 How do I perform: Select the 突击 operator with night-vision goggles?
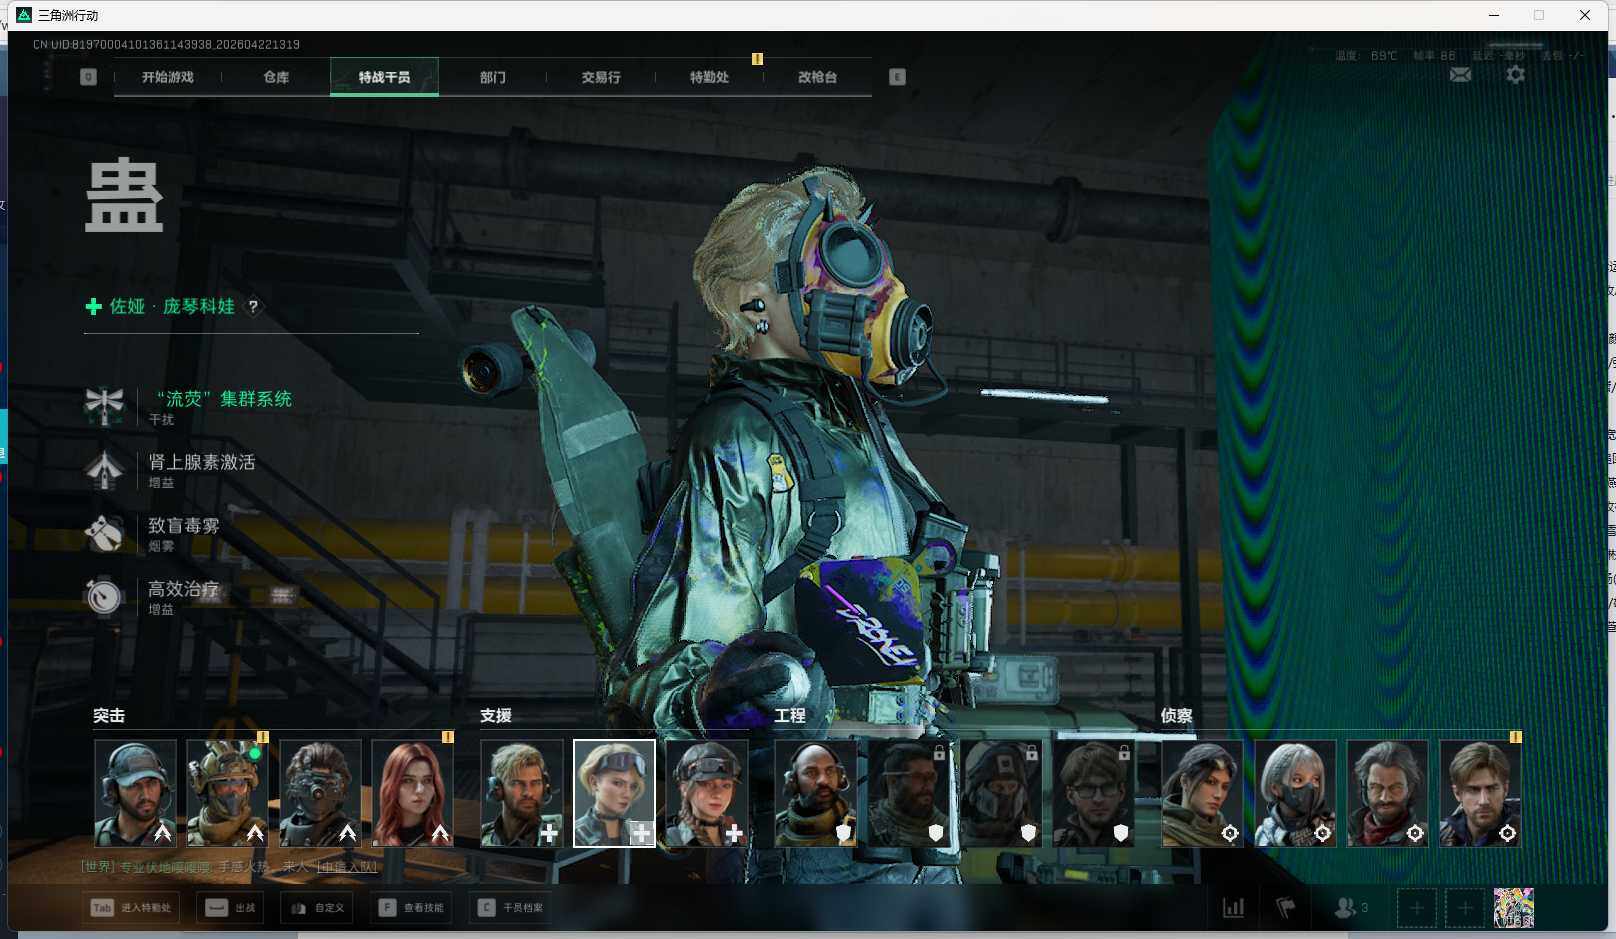pos(320,793)
